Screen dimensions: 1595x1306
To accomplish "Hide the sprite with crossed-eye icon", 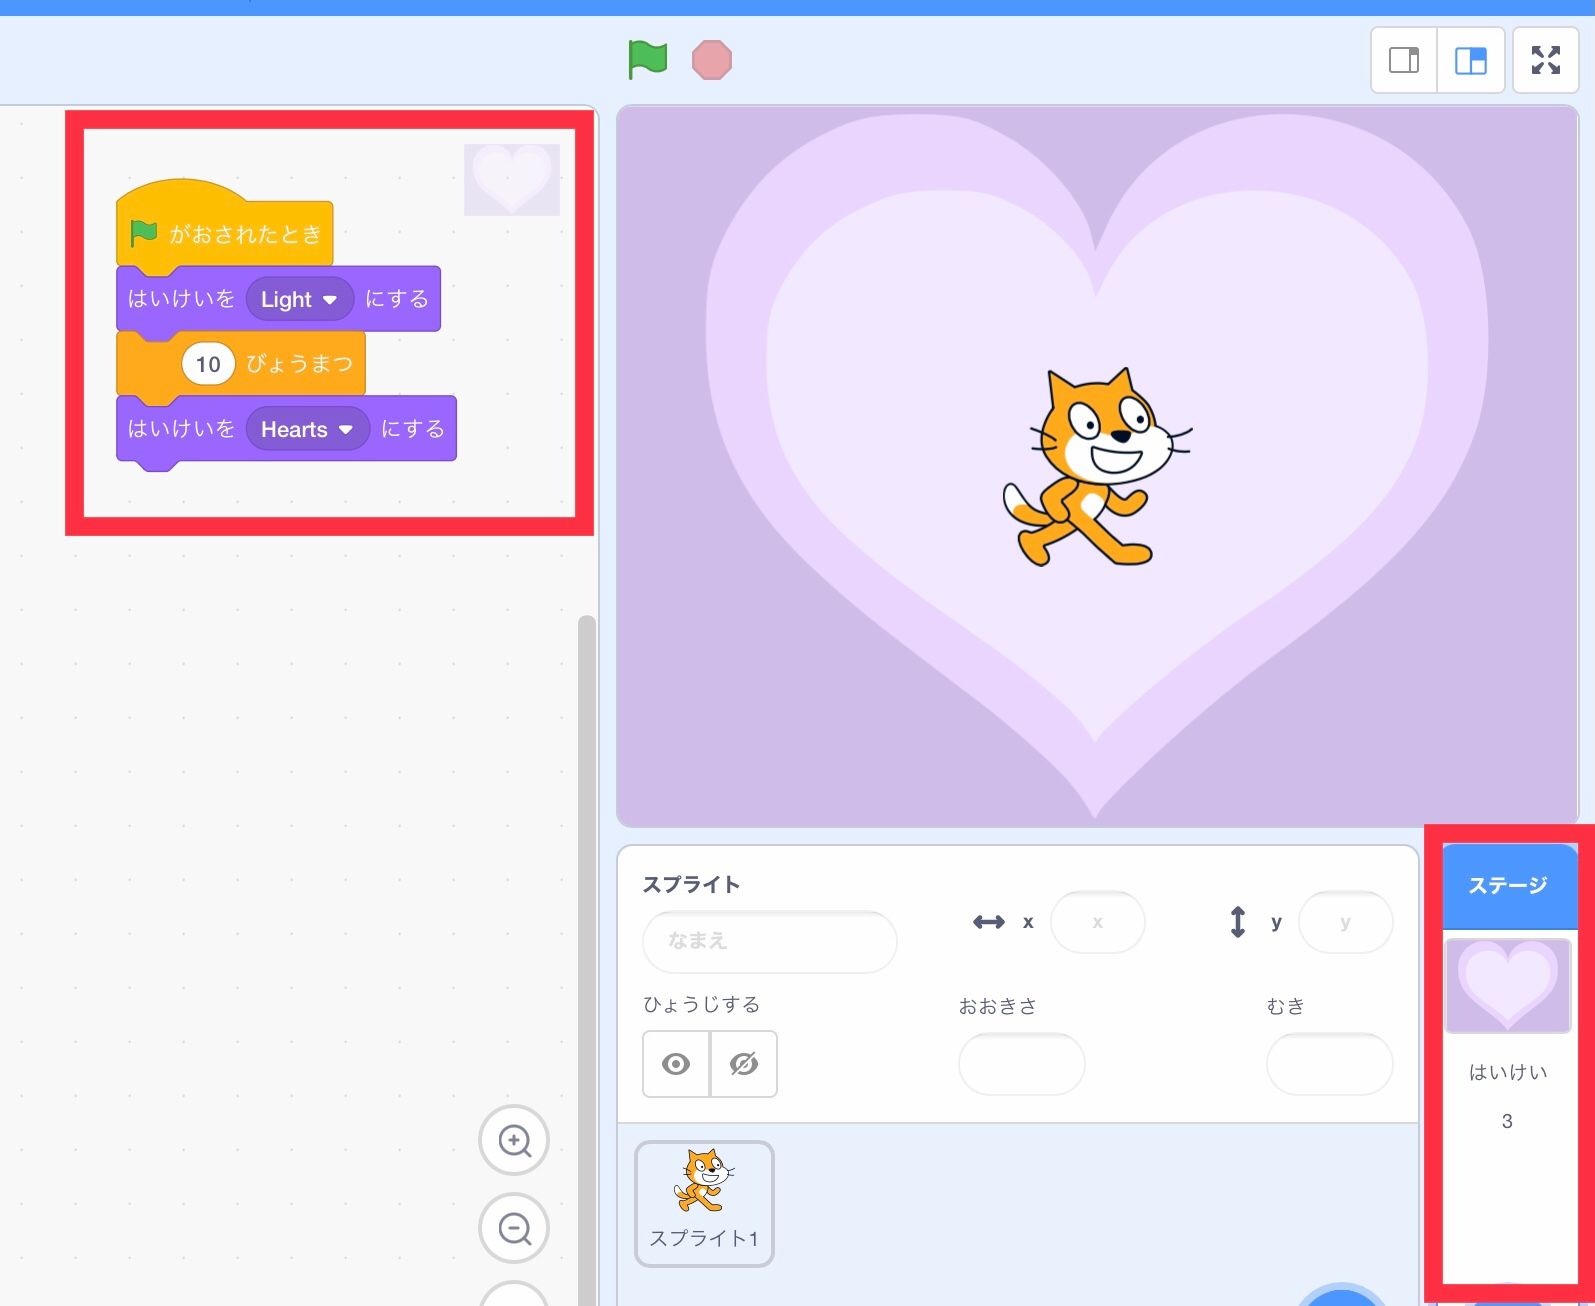I will pyautogui.click(x=744, y=1064).
